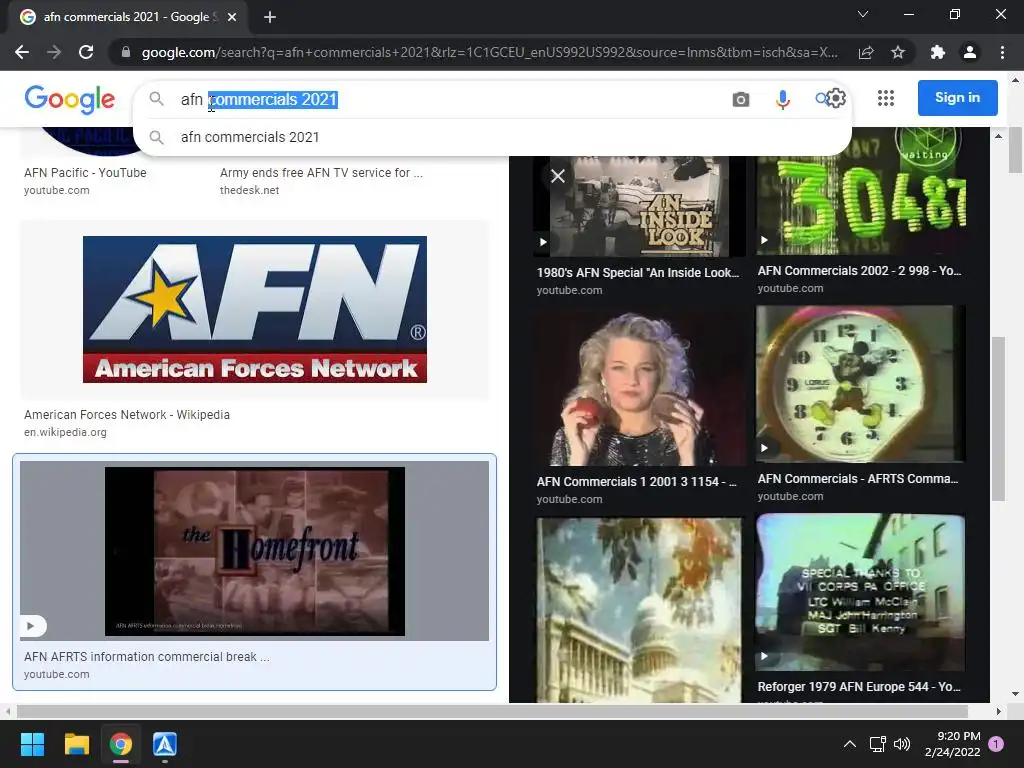
Task: Show hidden system tray icons
Action: pyautogui.click(x=850, y=744)
